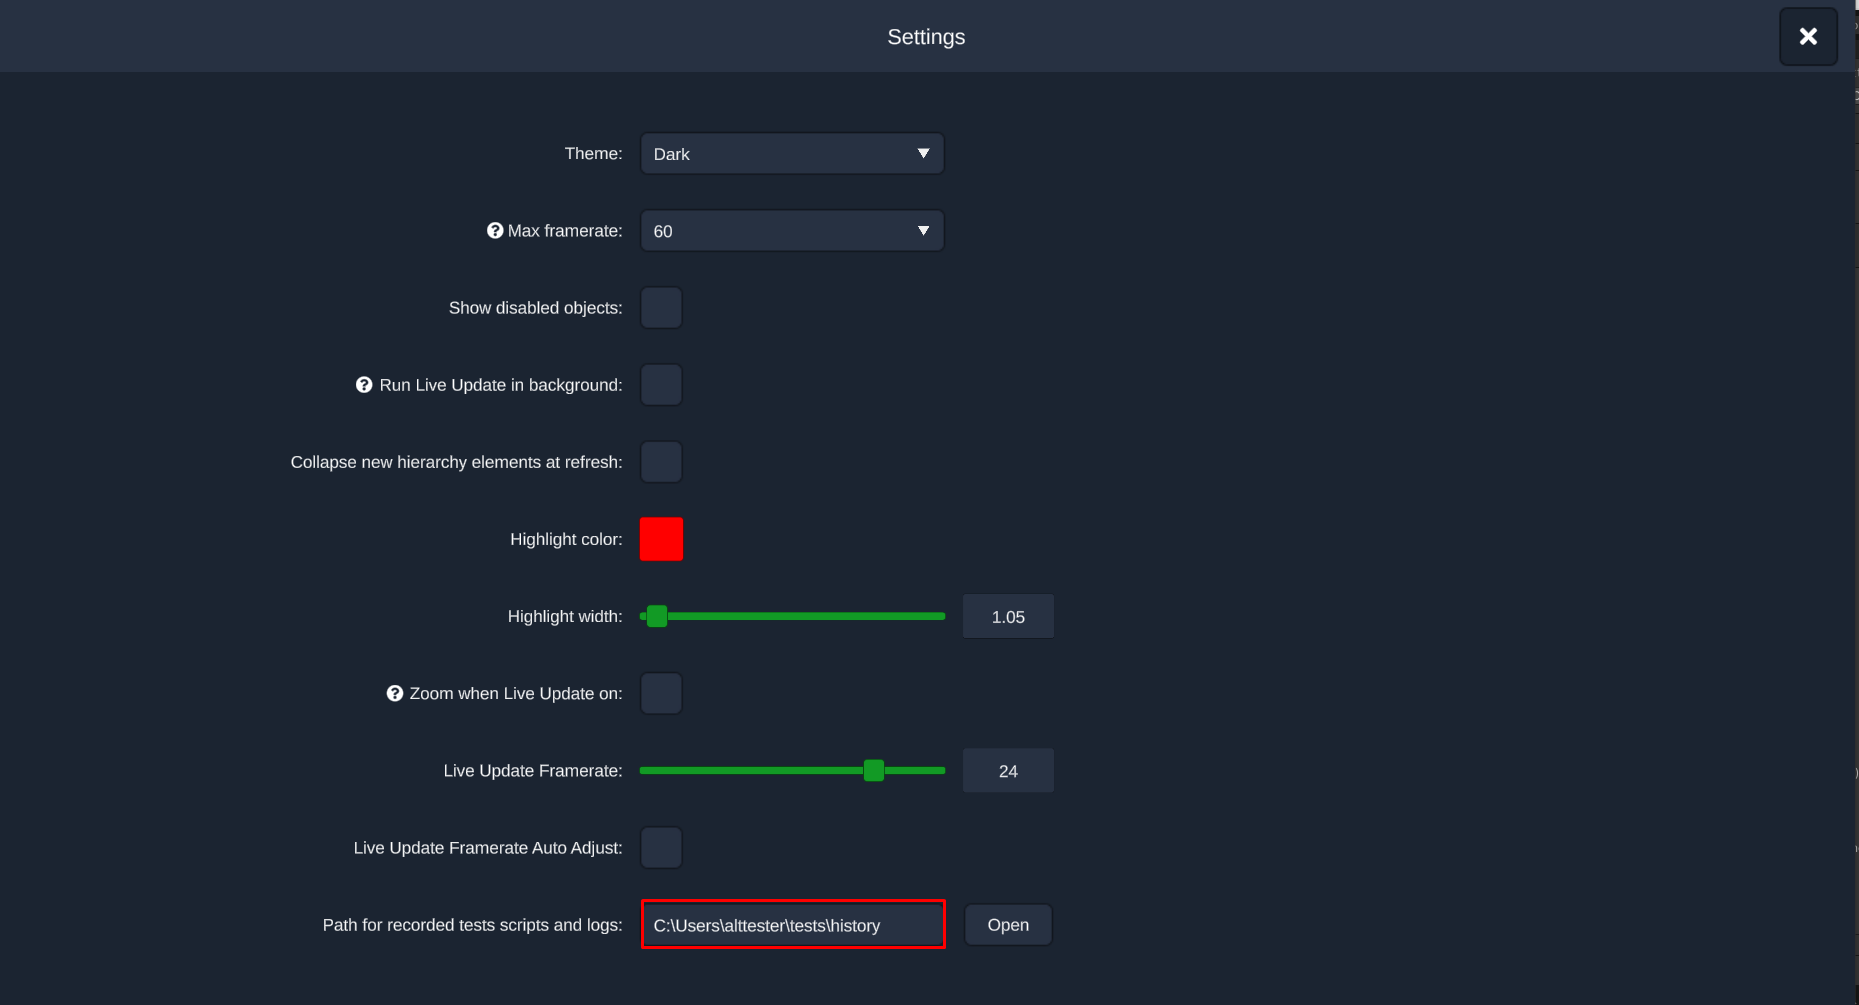Screen dimensions: 1859x1005
Task: Click the dropdown arrow on the Theme selector
Action: coord(923,153)
